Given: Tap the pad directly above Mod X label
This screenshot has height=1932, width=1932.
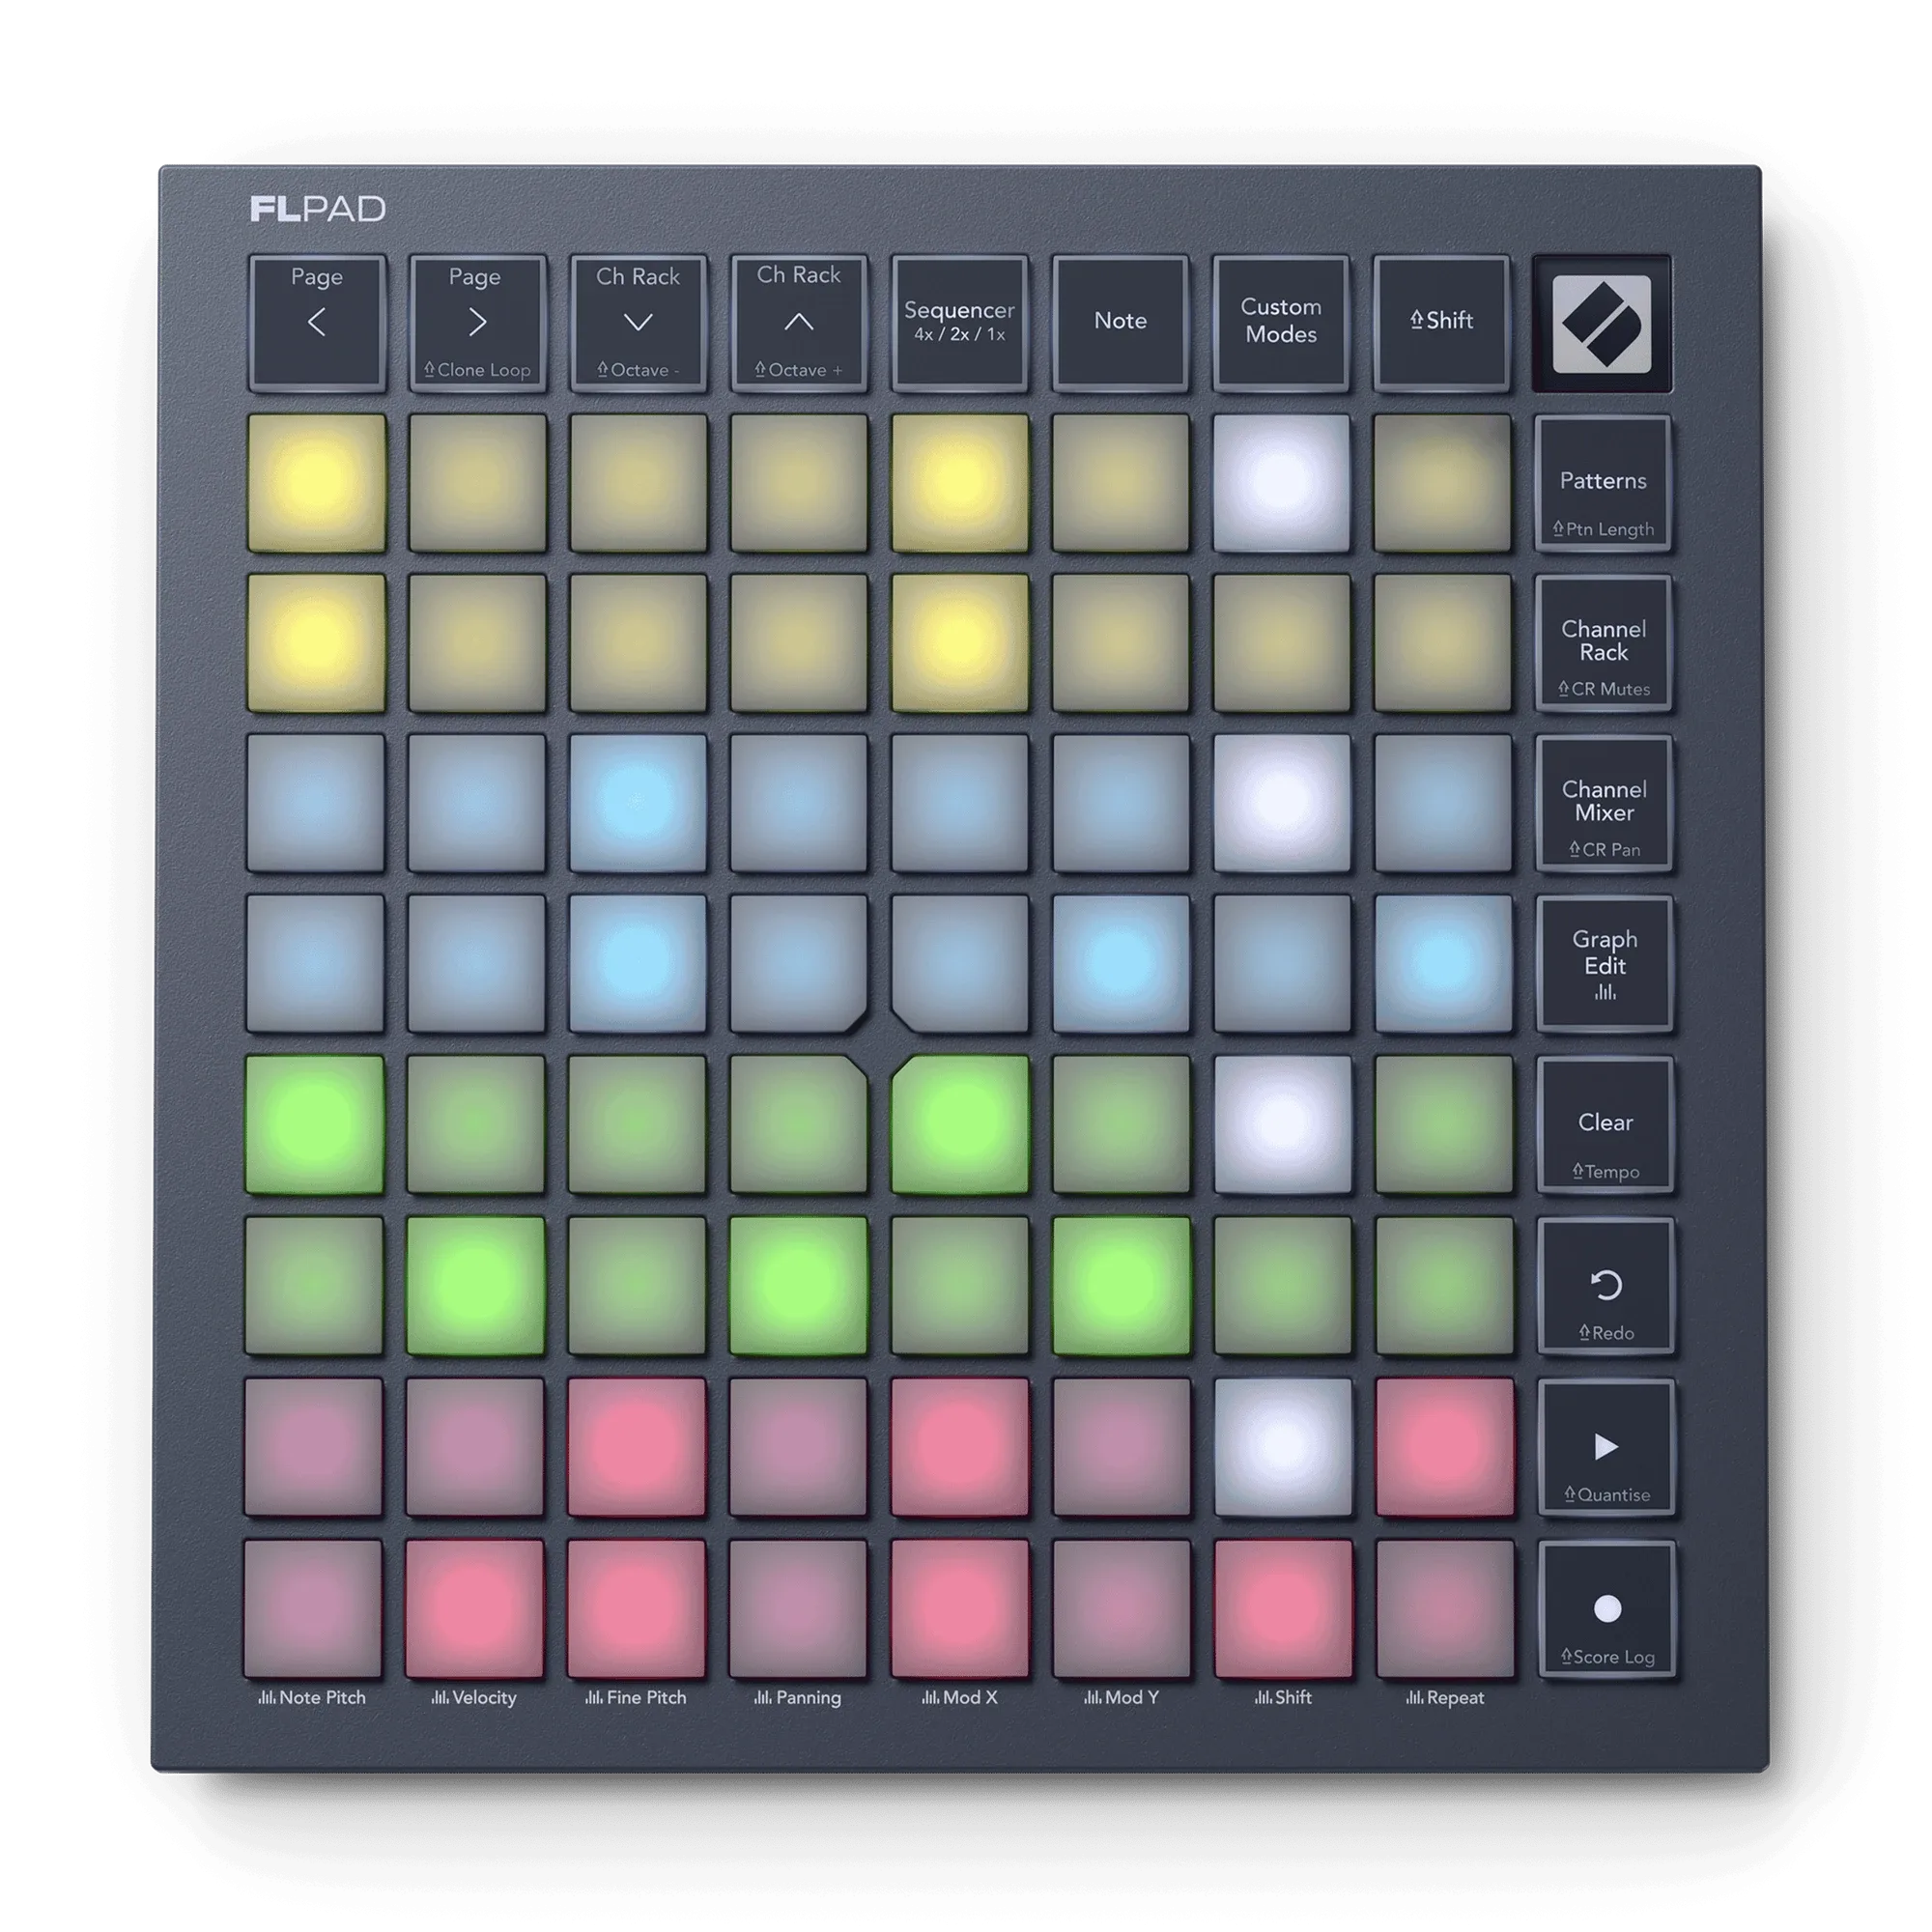Looking at the screenshot, I should 960,1609.
